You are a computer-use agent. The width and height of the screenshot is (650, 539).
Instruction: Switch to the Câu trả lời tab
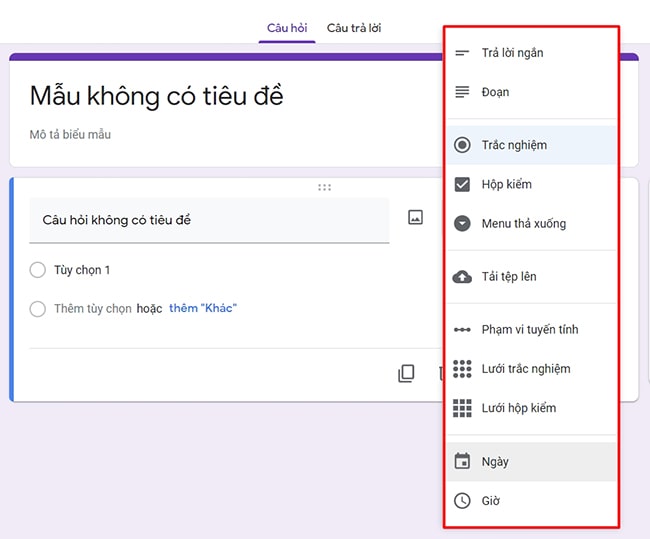(x=353, y=28)
